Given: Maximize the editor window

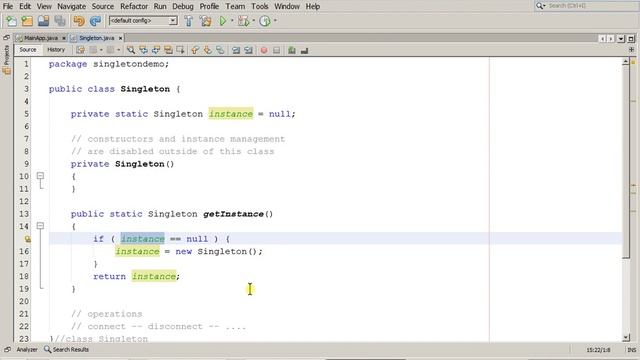Looking at the screenshot, I should 631,38.
